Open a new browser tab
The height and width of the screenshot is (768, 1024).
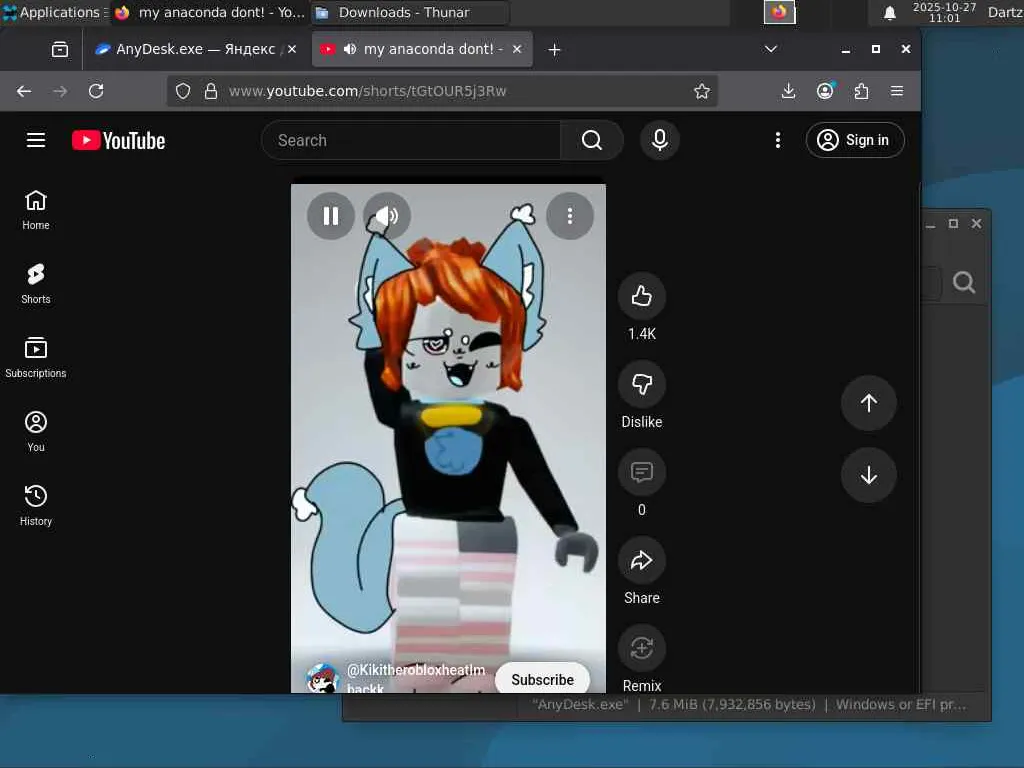554,50
